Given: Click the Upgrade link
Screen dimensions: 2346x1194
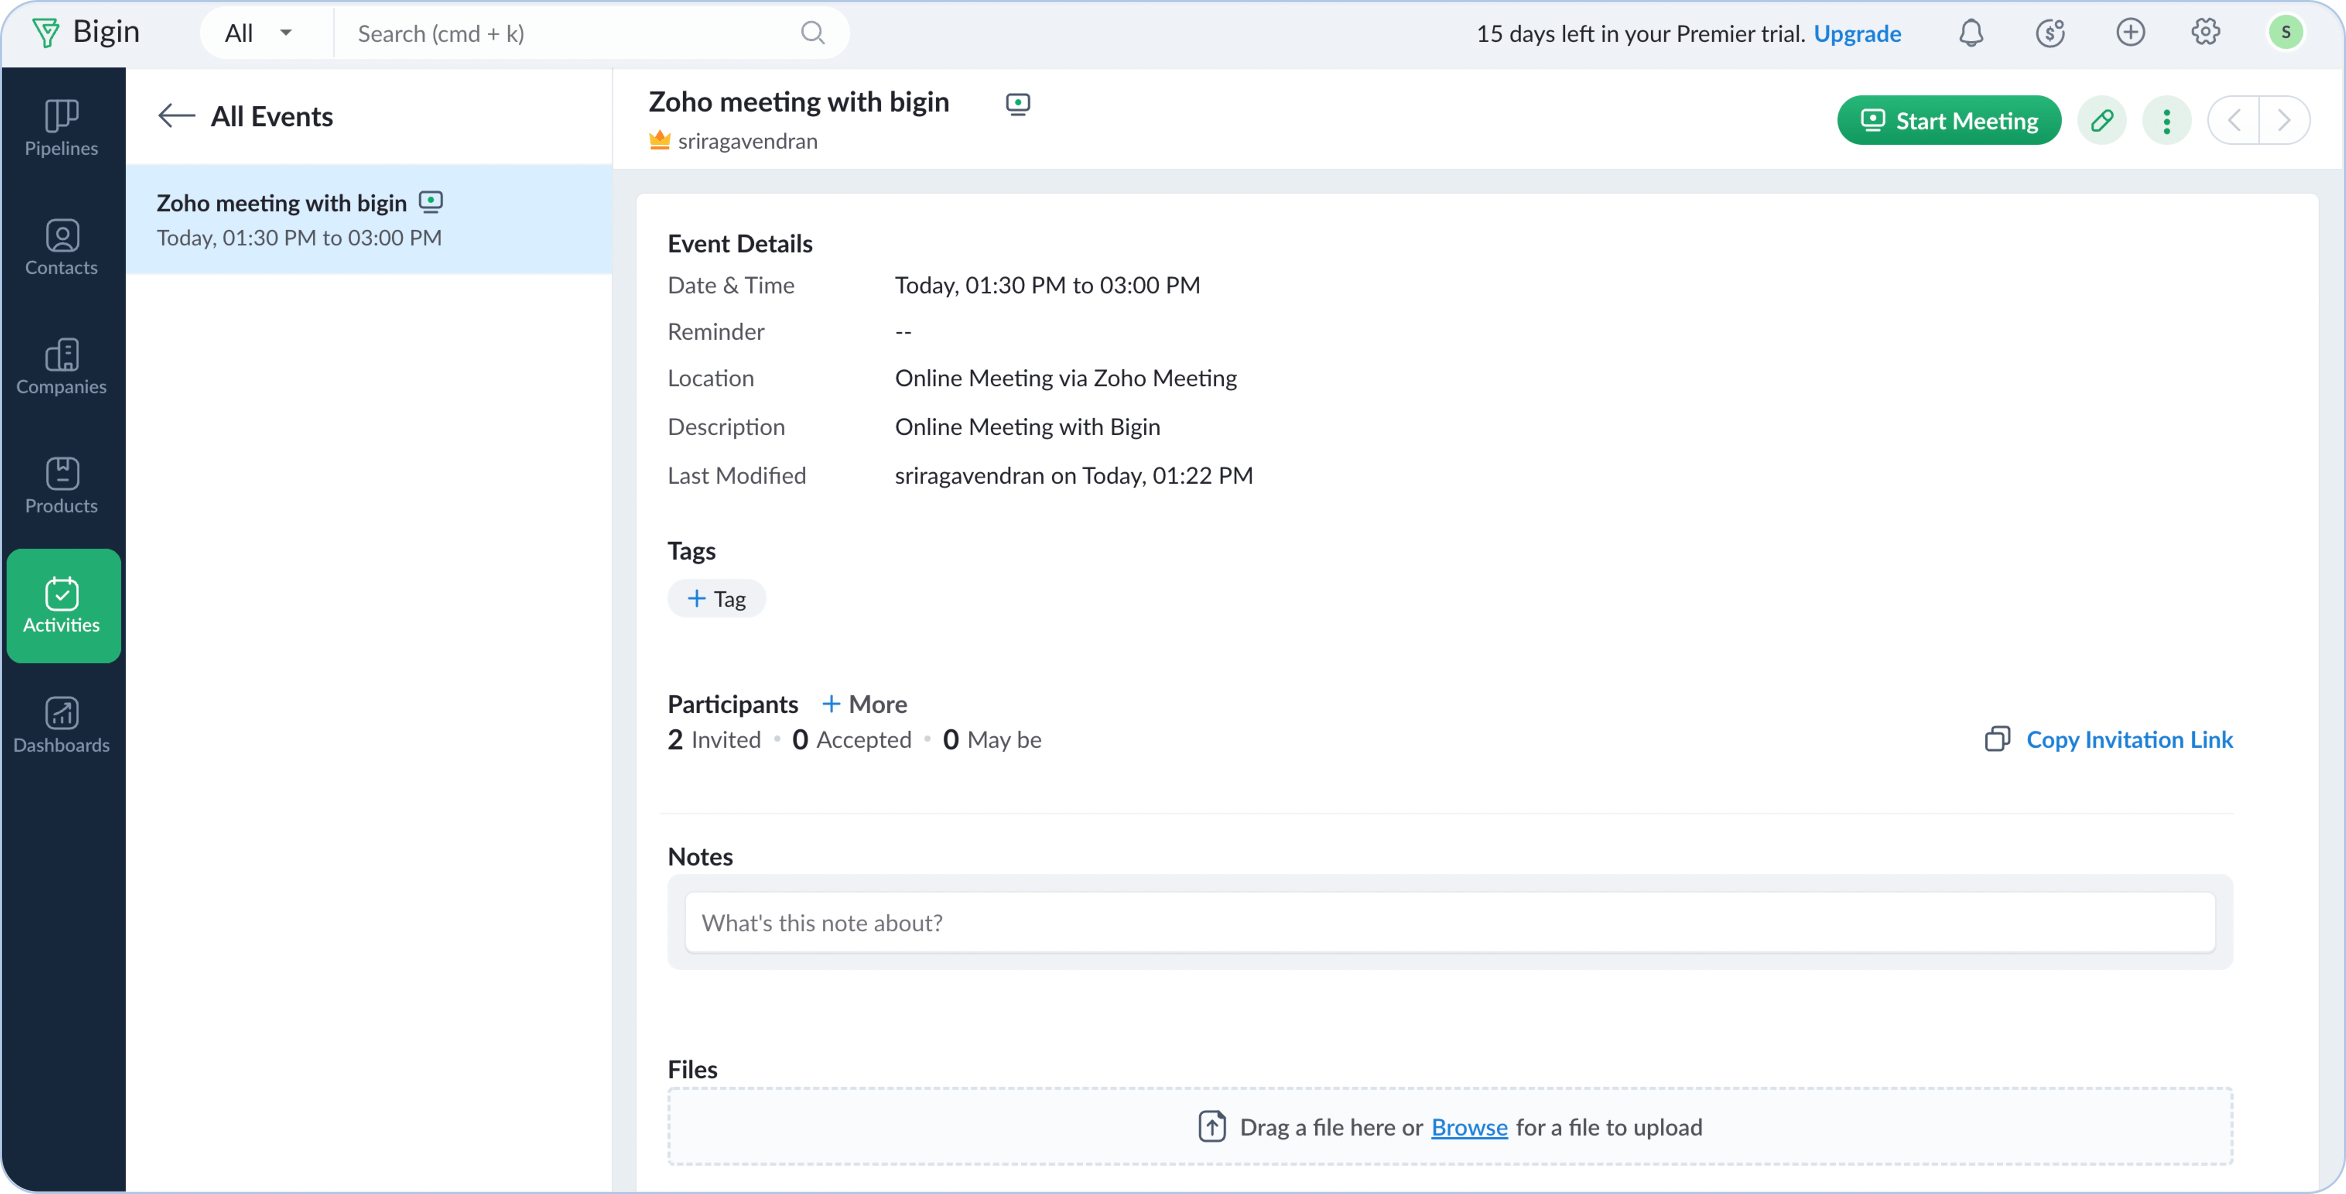Looking at the screenshot, I should pos(1857,33).
